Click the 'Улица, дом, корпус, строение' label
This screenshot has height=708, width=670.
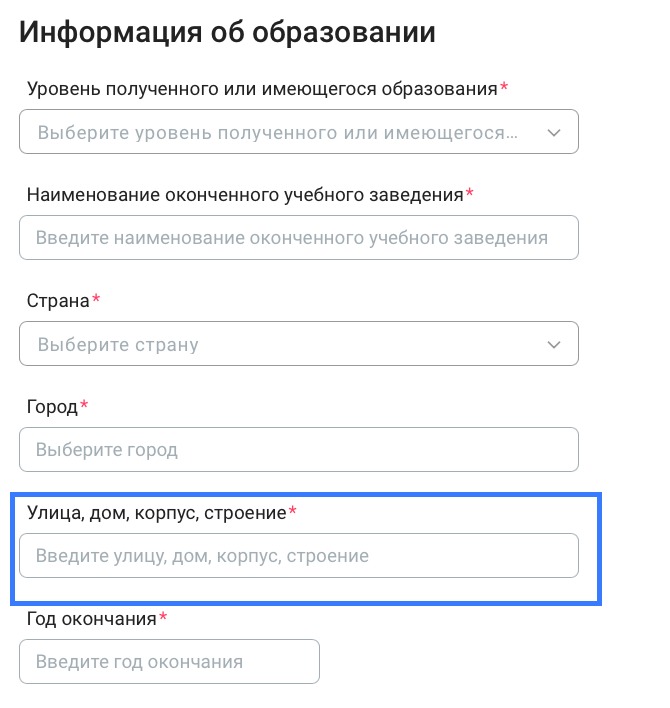tap(157, 512)
